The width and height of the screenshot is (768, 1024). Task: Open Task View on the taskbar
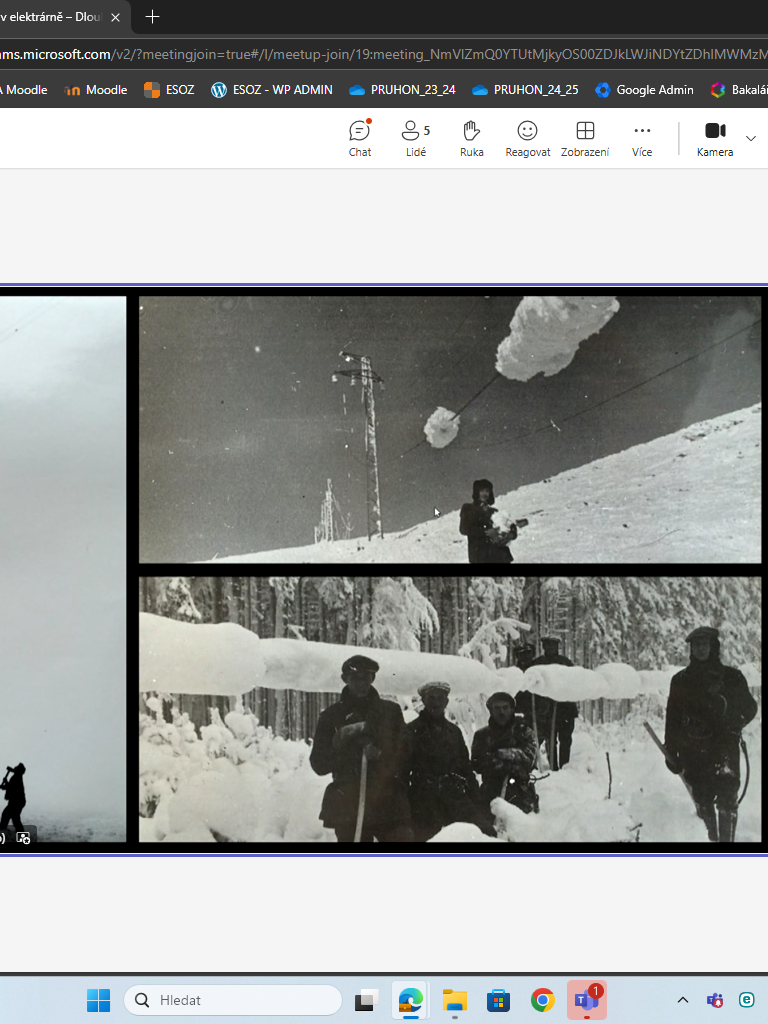[366, 1000]
